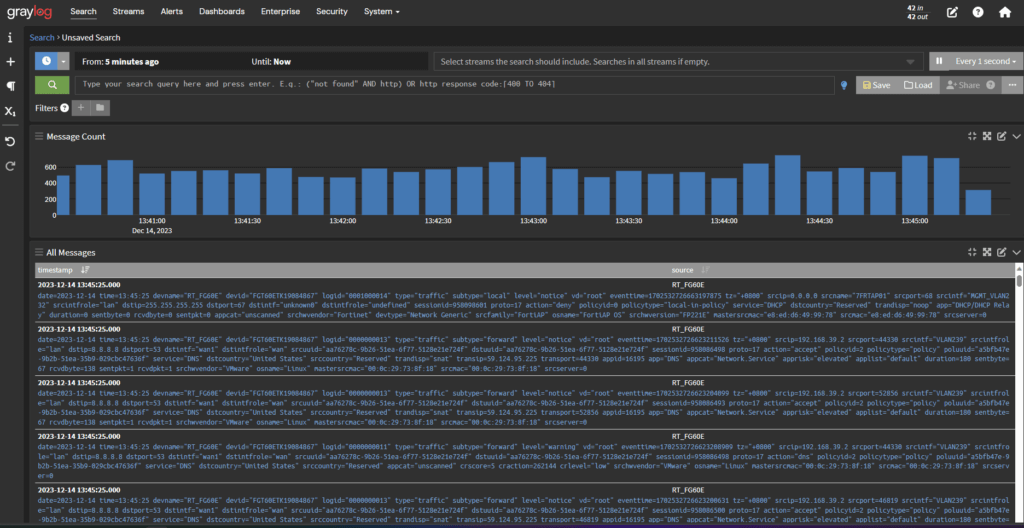
Task: Click the Load search button
Action: click(918, 85)
